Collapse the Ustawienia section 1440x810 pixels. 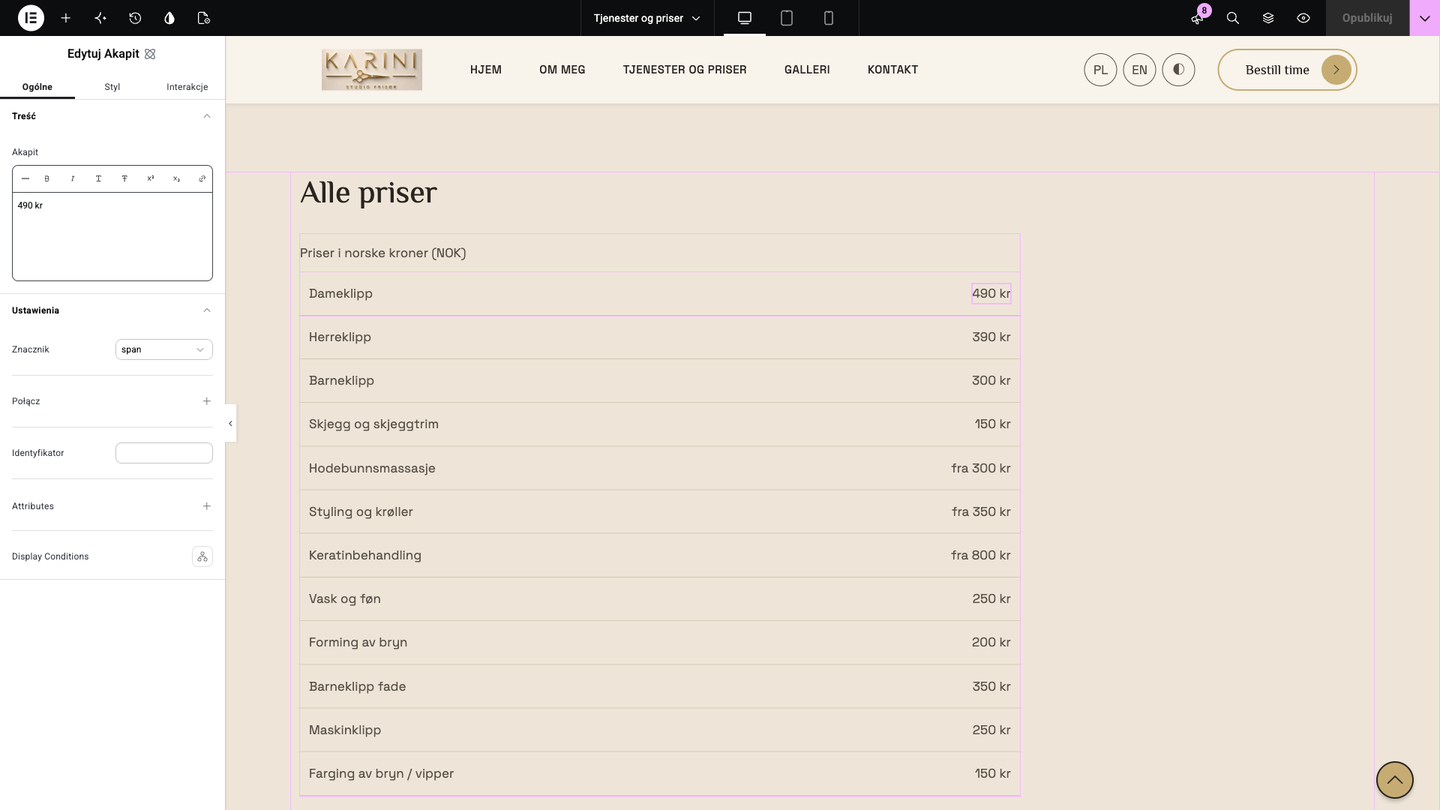(x=207, y=310)
